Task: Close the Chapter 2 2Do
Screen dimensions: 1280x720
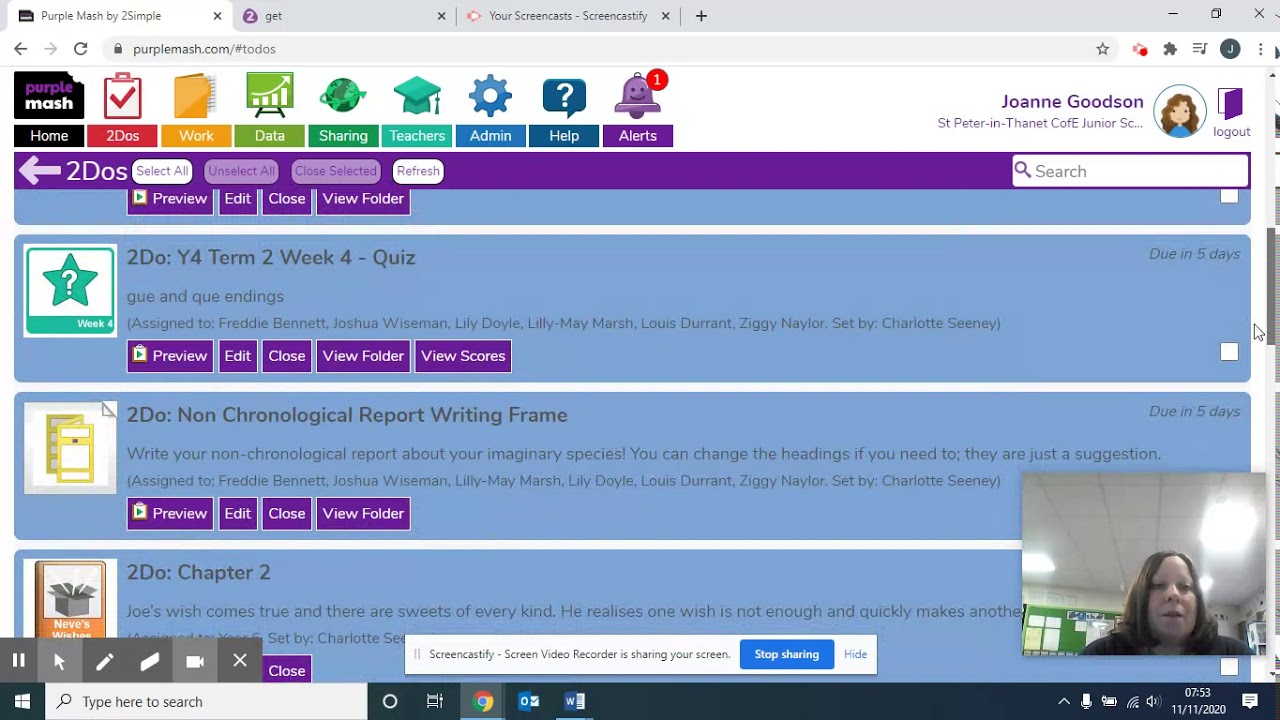Action: (287, 670)
